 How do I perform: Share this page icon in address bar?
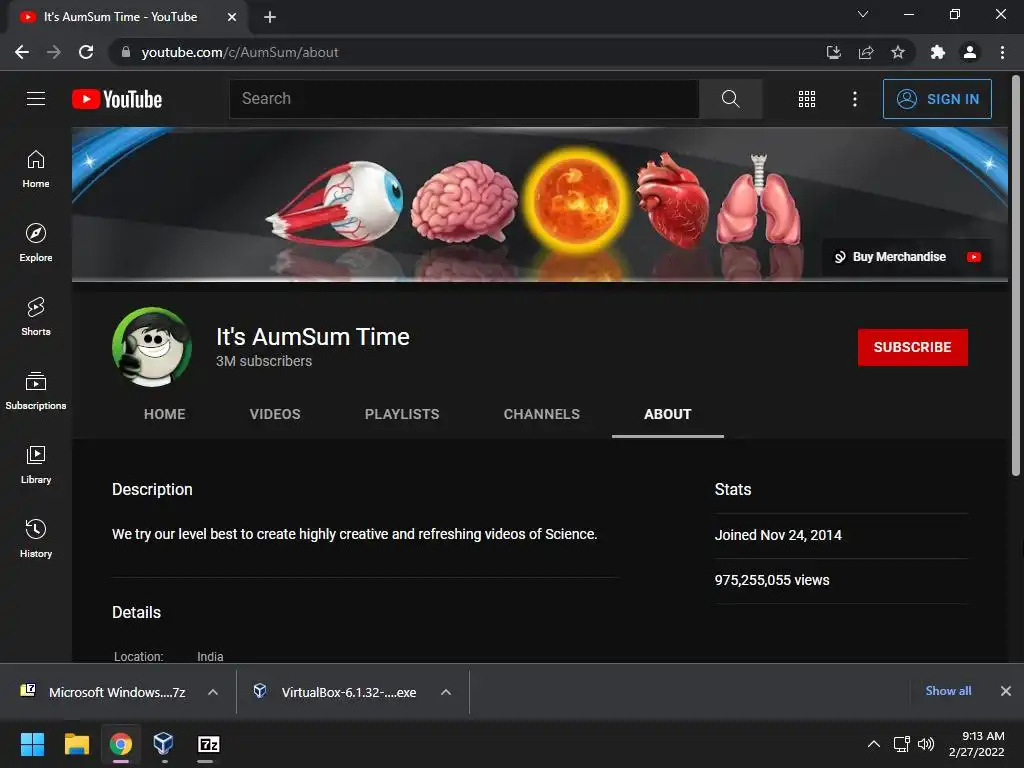[x=866, y=52]
